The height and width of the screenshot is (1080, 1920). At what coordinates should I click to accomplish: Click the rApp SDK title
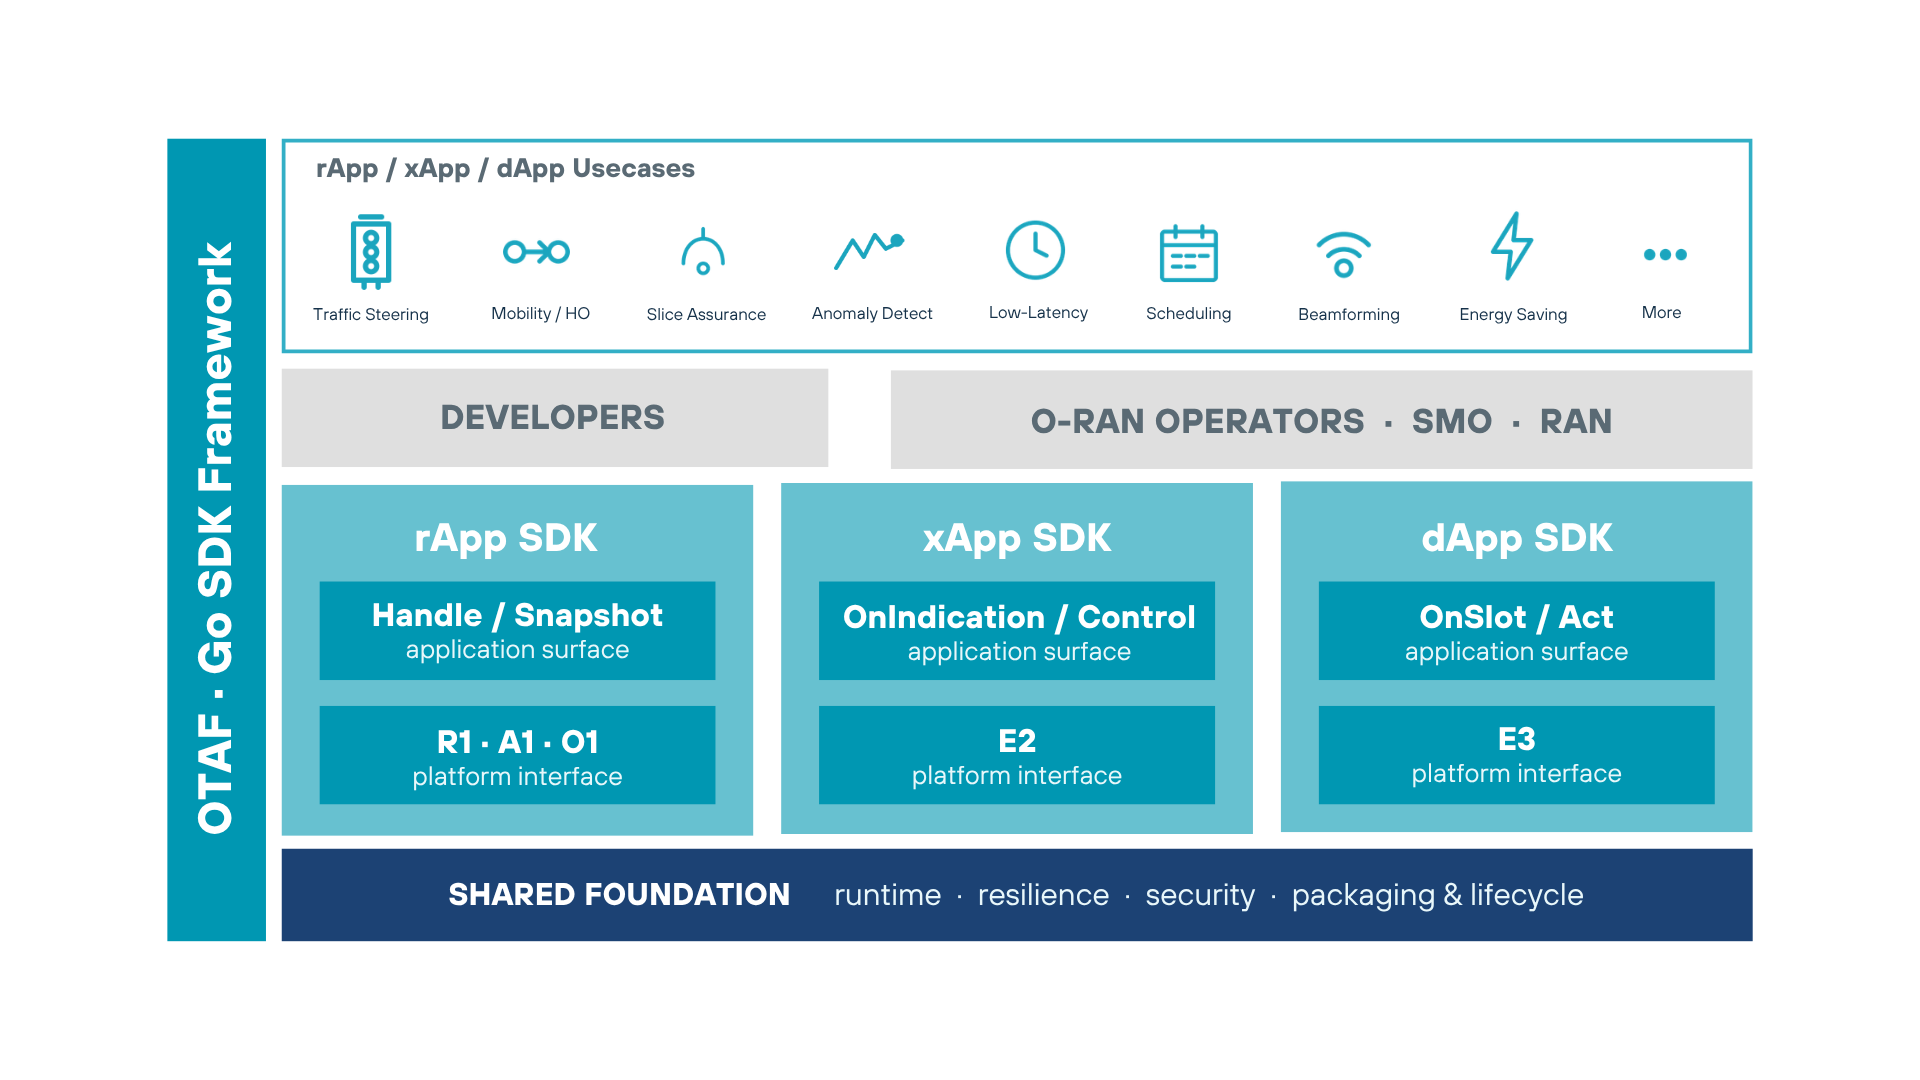(506, 539)
